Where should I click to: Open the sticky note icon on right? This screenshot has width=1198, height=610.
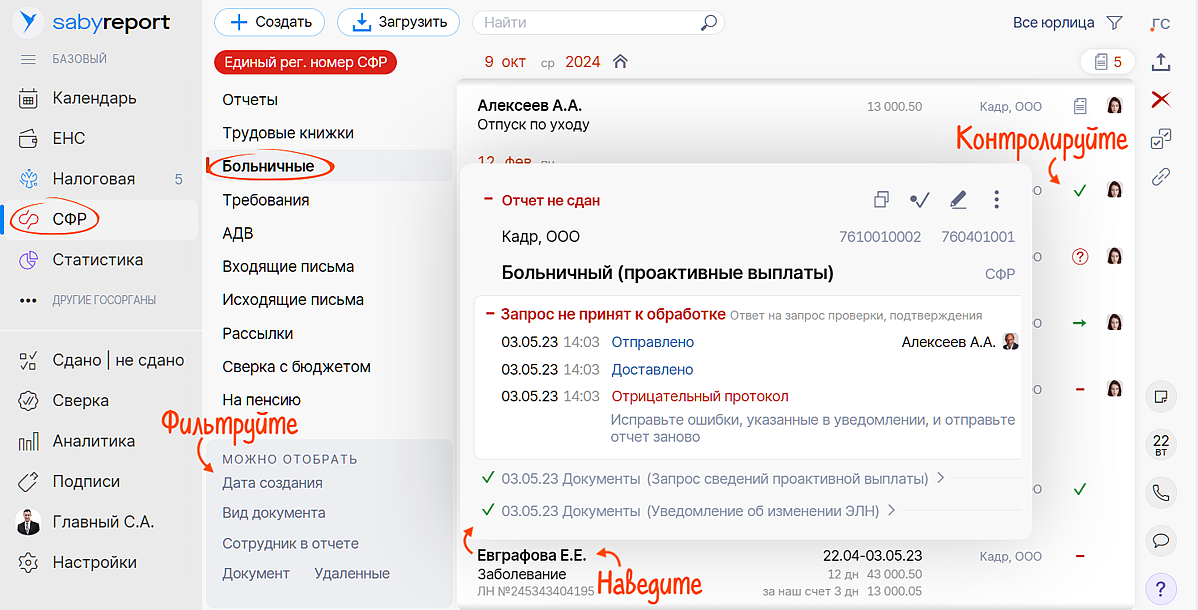tap(1160, 396)
